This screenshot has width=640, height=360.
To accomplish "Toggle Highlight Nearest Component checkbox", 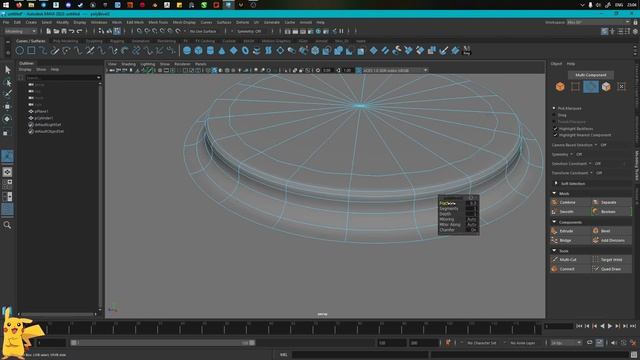I will [x=556, y=135].
